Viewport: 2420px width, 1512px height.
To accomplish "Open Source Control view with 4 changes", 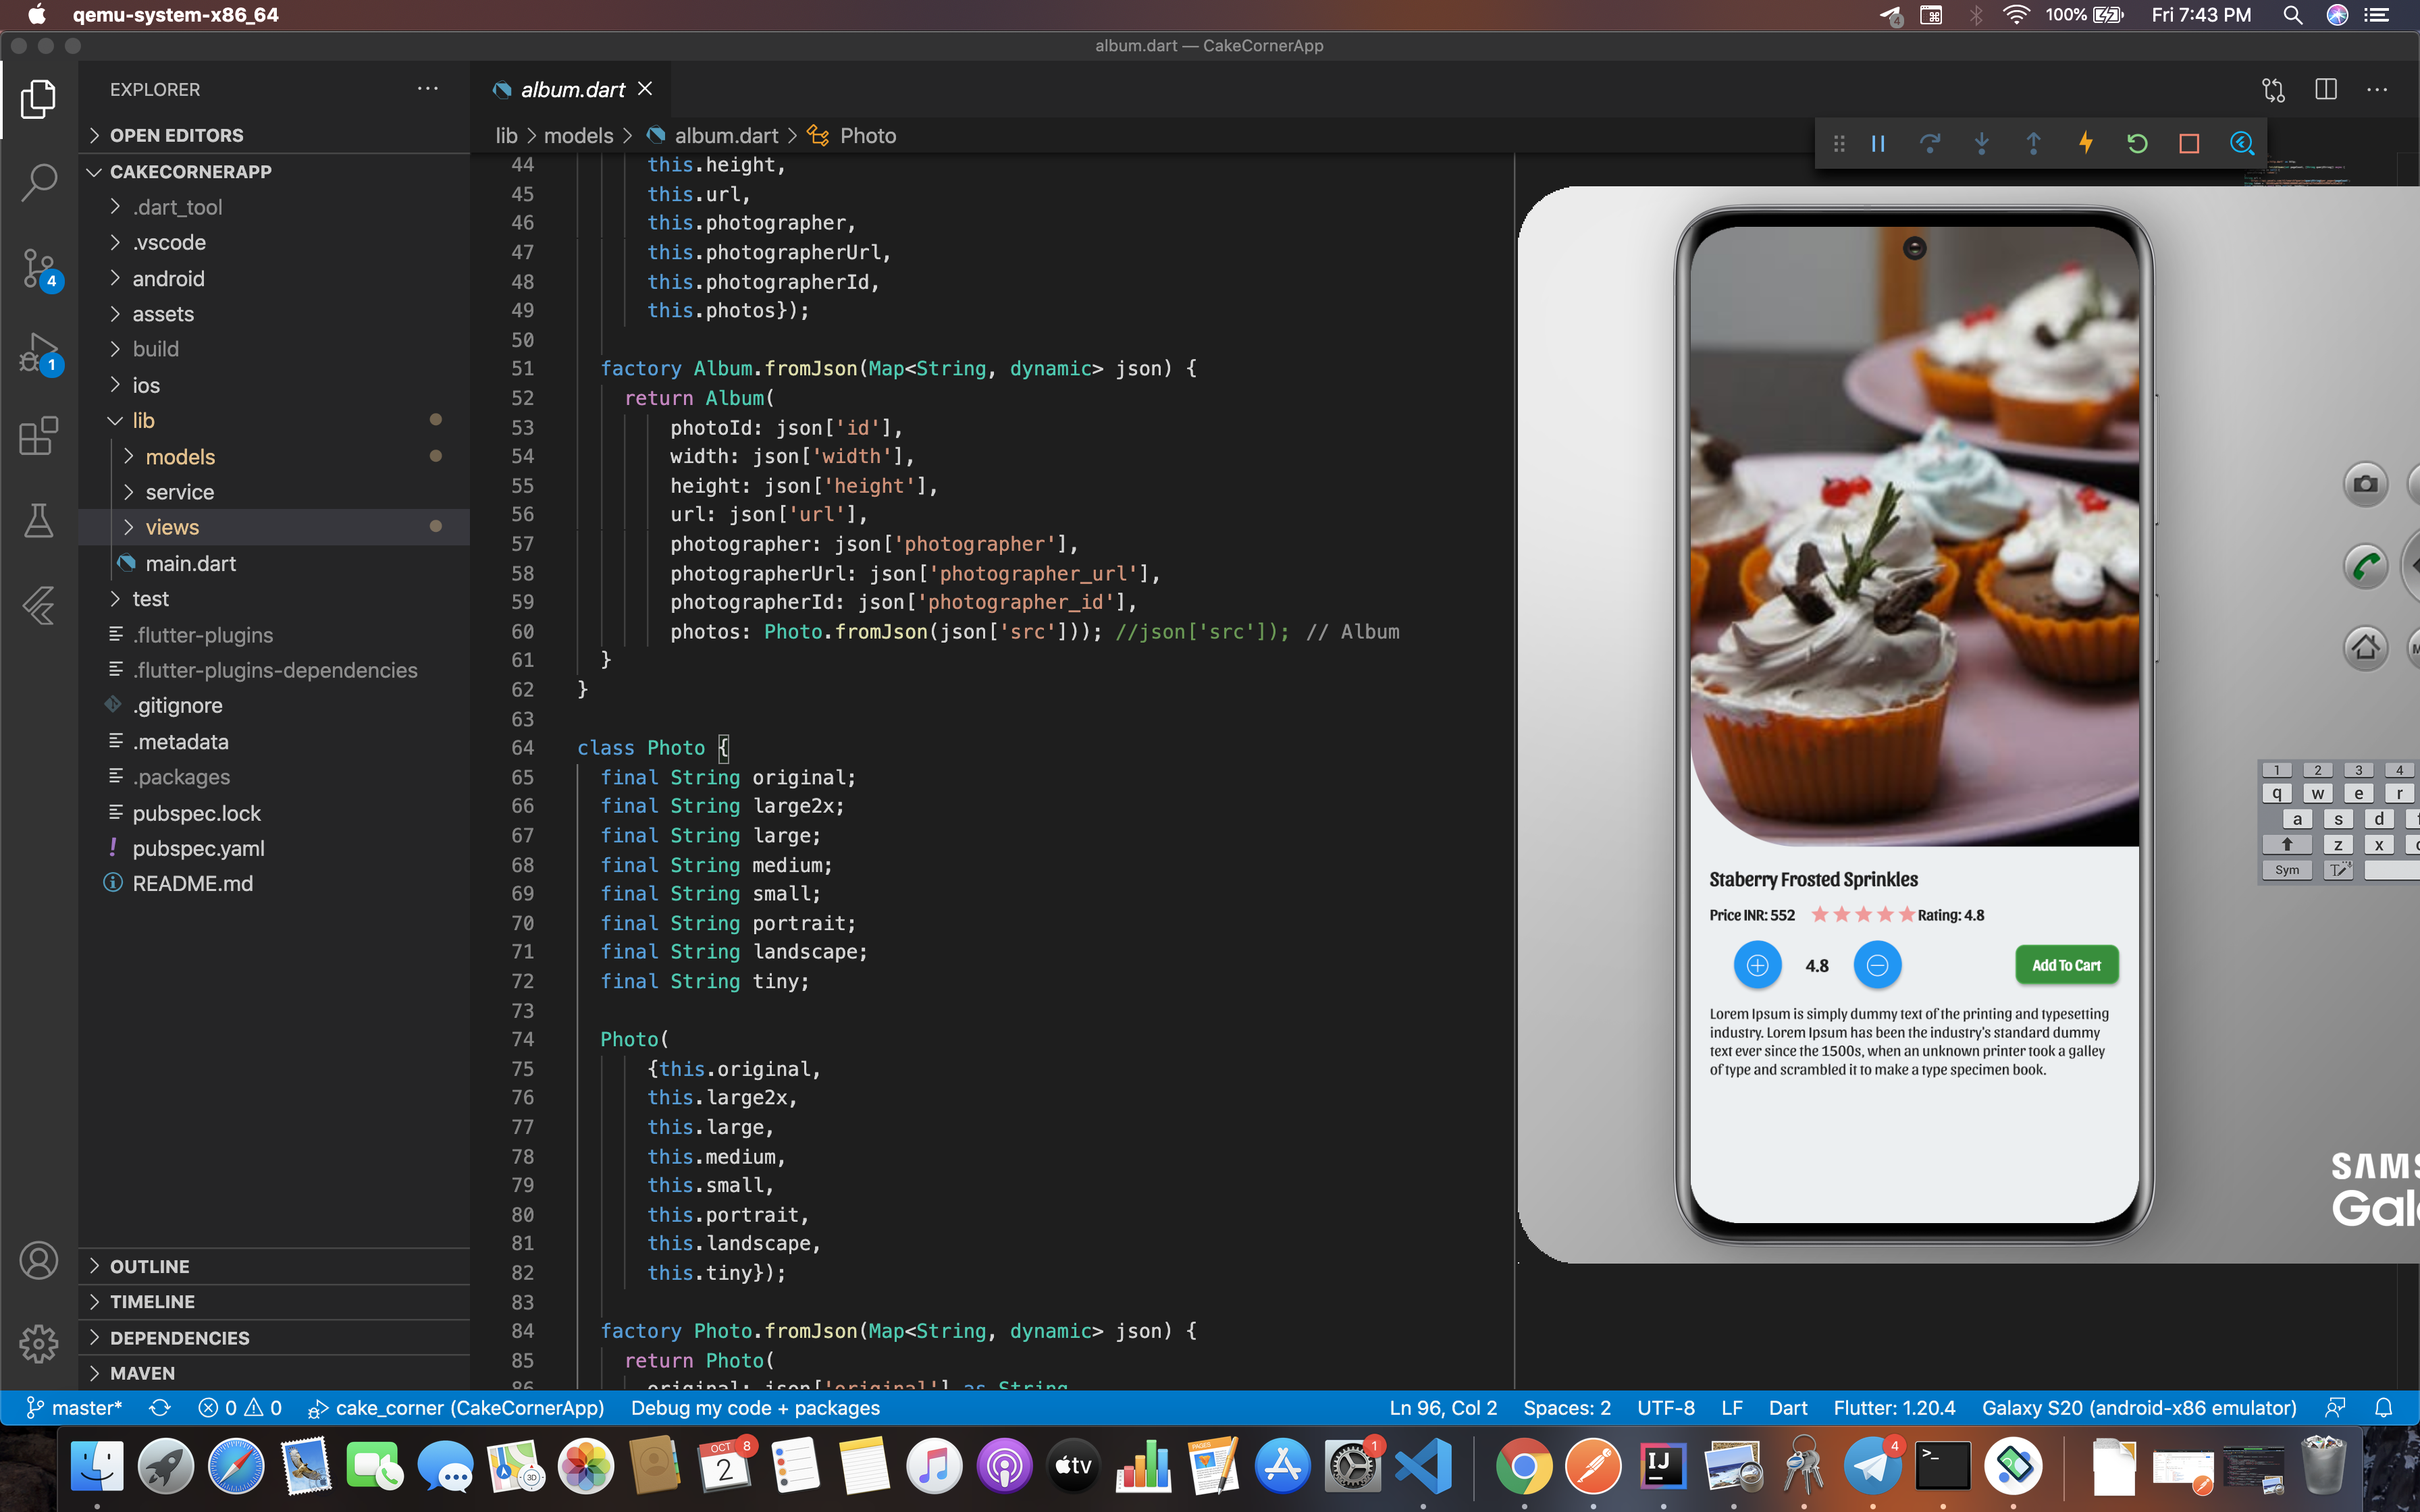I will tap(40, 268).
